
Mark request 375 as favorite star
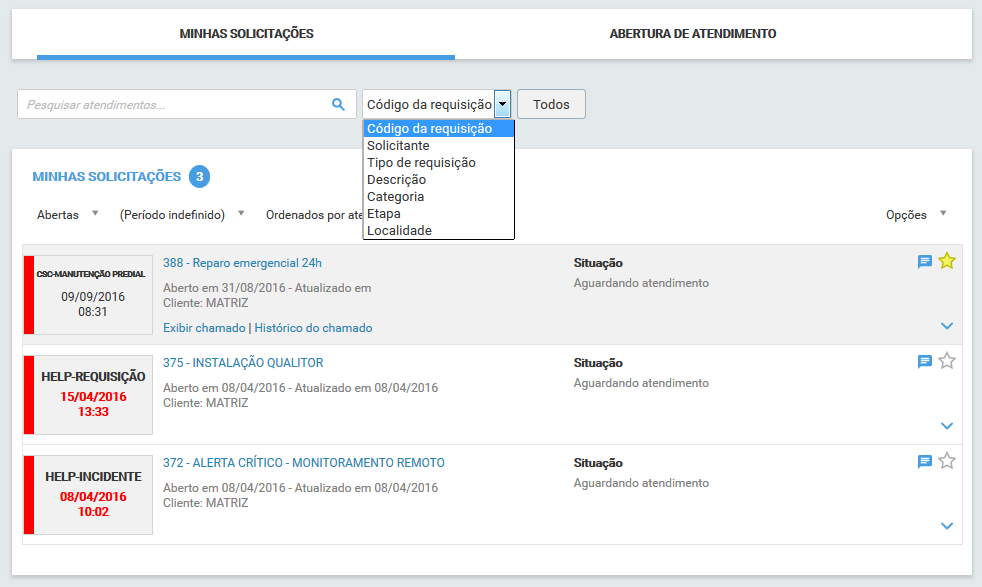click(947, 361)
